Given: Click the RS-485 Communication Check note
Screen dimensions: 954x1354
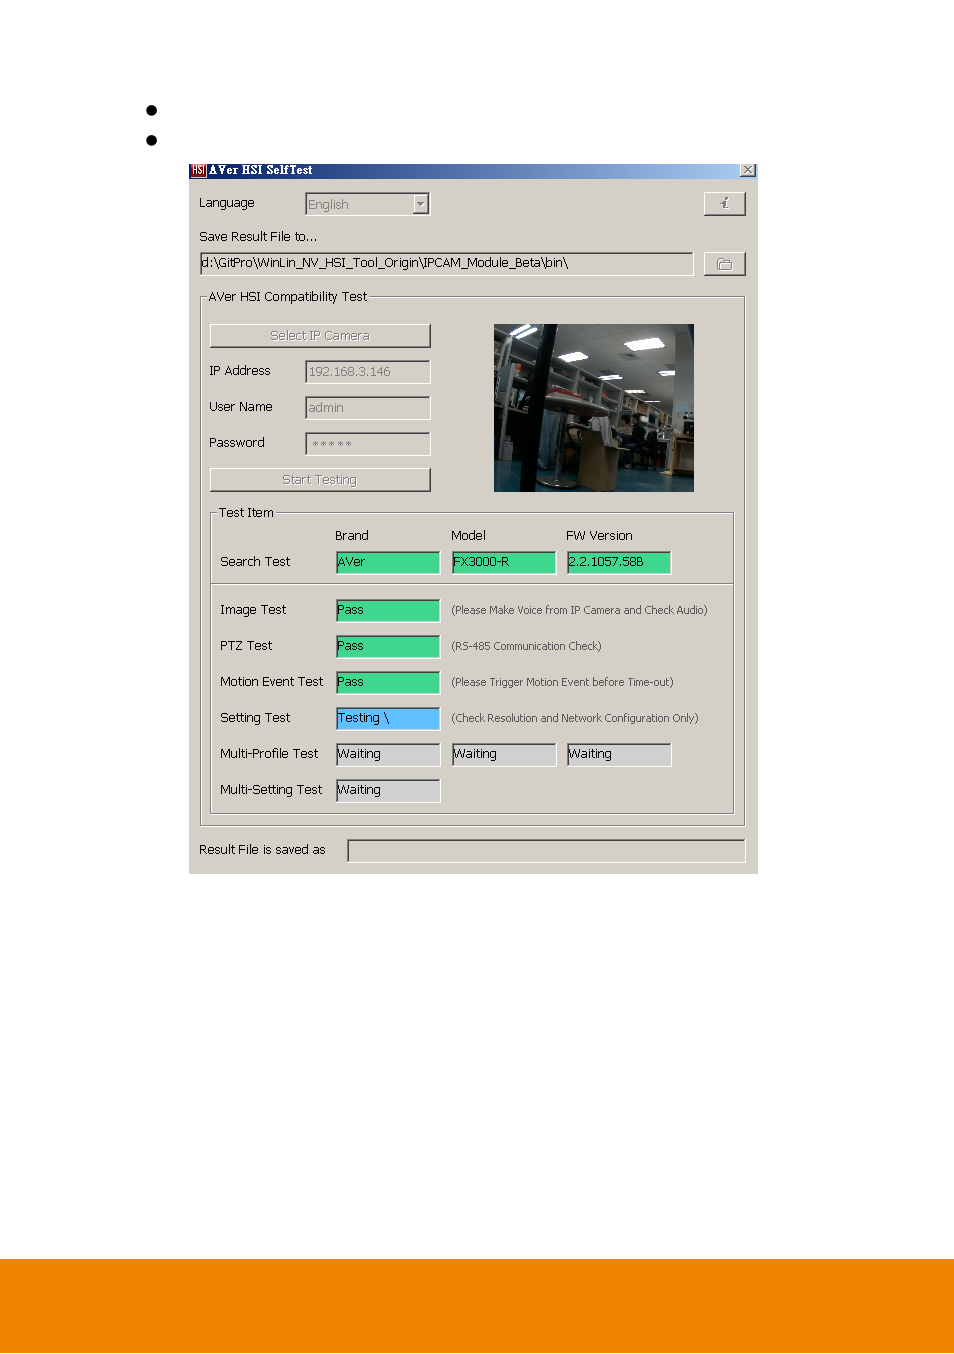Looking at the screenshot, I should point(526,647).
